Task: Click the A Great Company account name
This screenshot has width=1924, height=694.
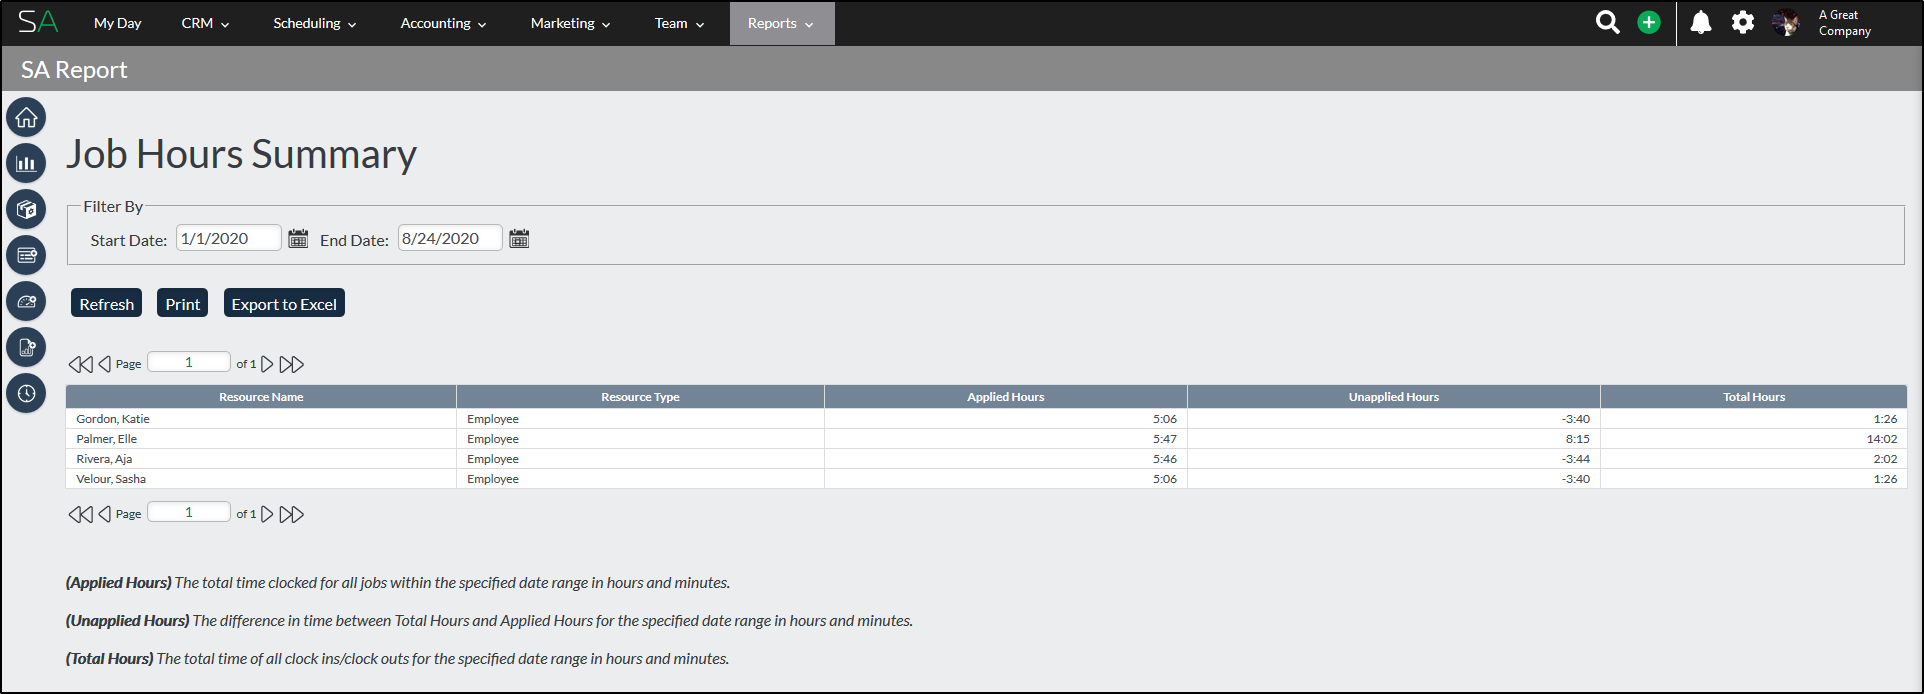Action: tap(1845, 23)
